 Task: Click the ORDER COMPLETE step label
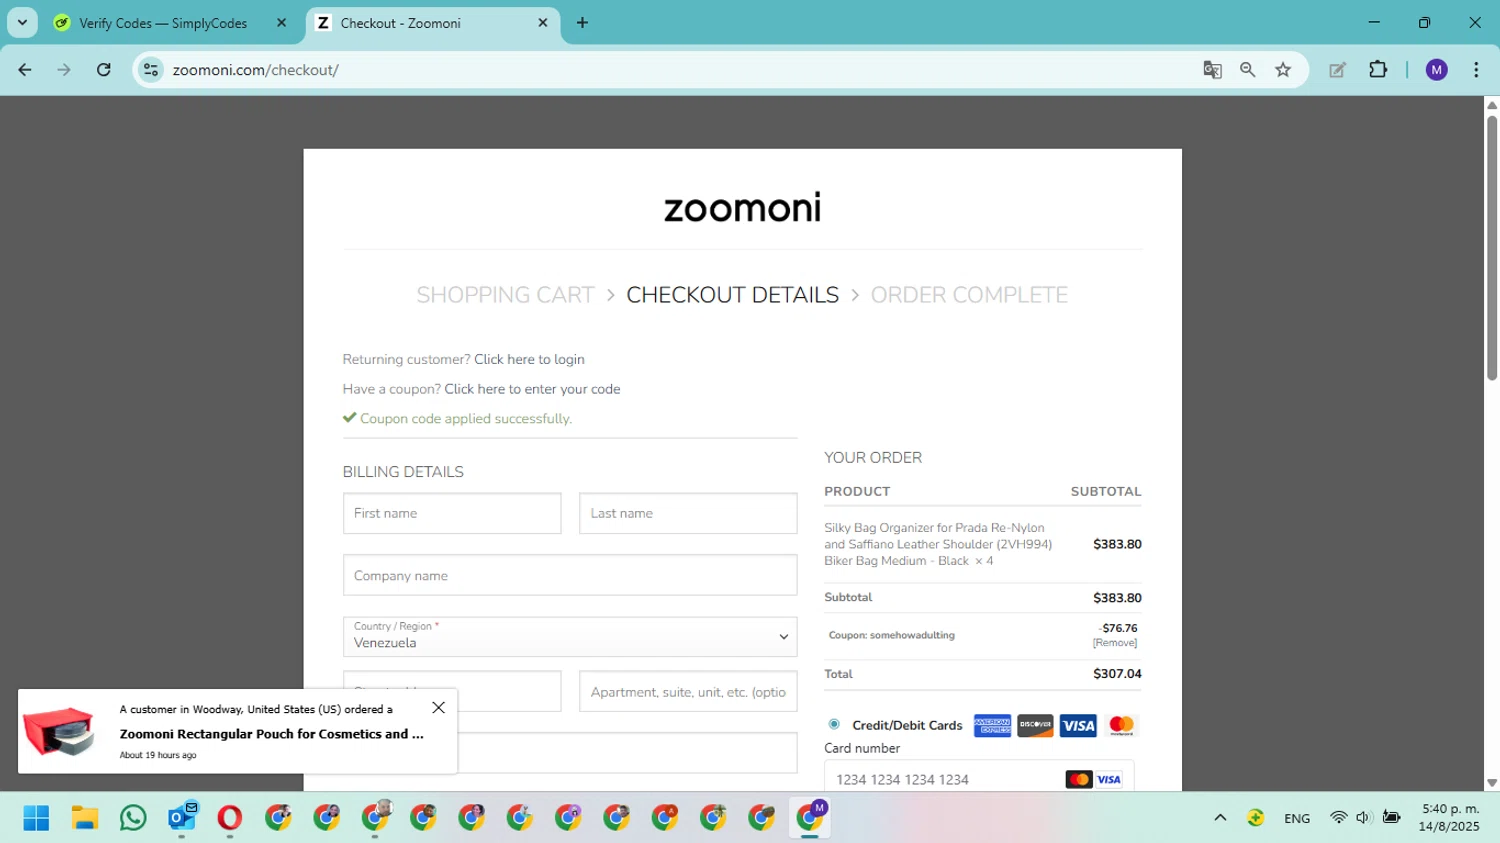[x=969, y=295]
